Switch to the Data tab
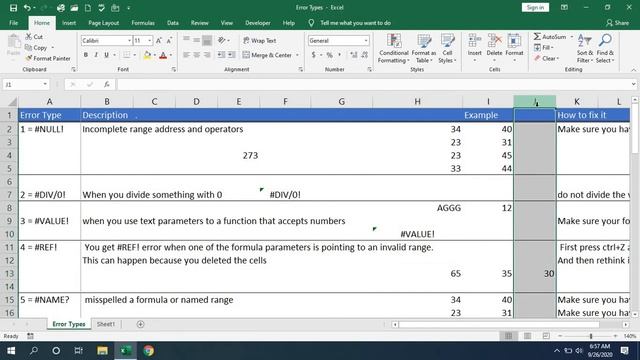This screenshot has height=360, width=640. tap(173, 23)
